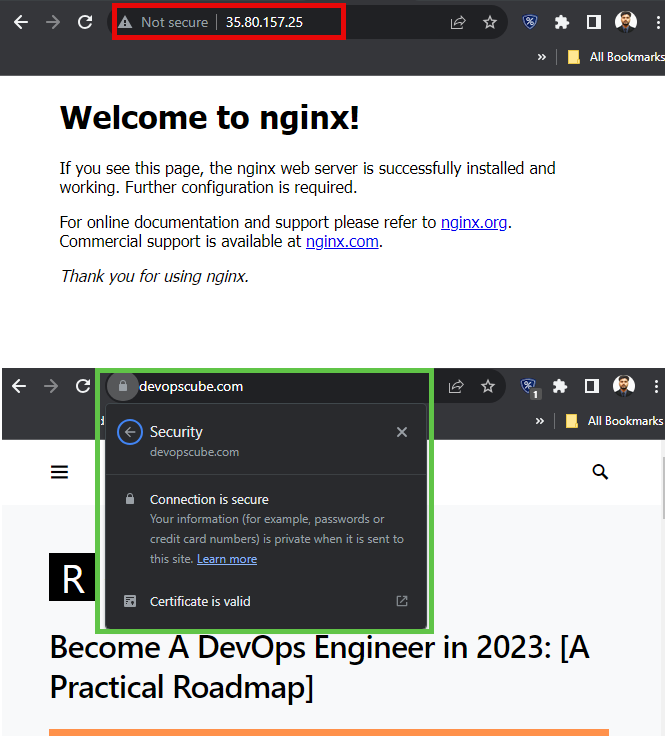Open the nginx.org link
665x736 pixels.
pyautogui.click(x=474, y=222)
